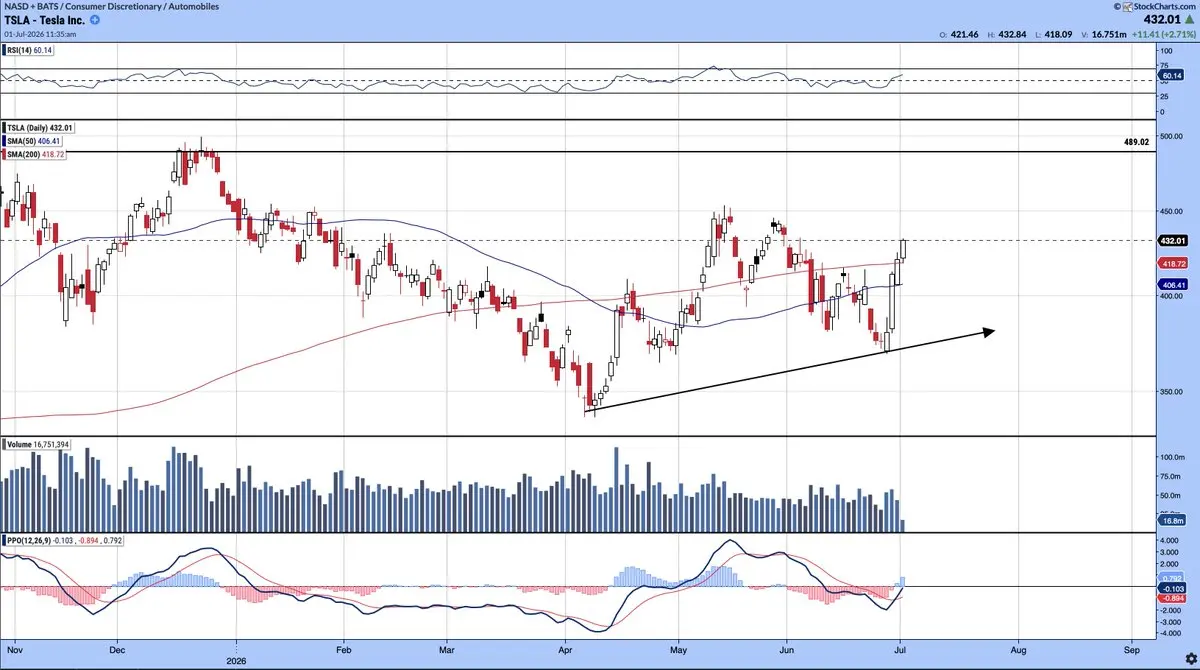Viewport: 1200px width, 670px height.
Task: Select the RSI(14) 60.14 legend label
Action: click(28, 49)
